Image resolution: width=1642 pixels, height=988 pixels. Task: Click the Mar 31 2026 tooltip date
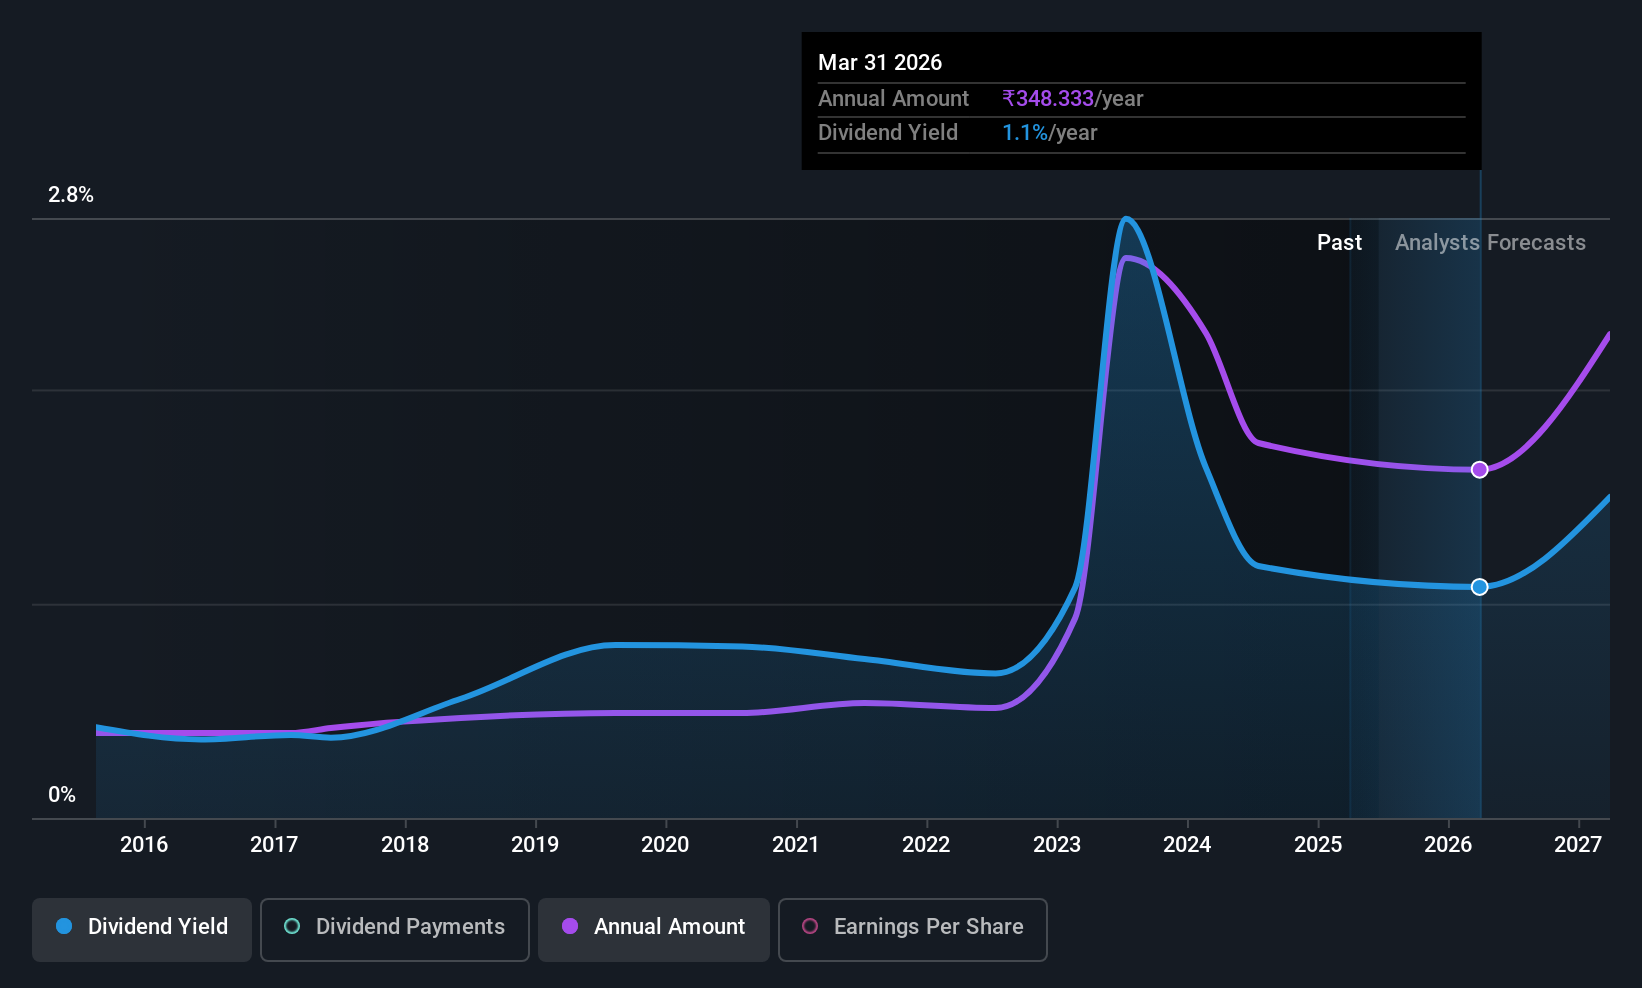tap(880, 62)
